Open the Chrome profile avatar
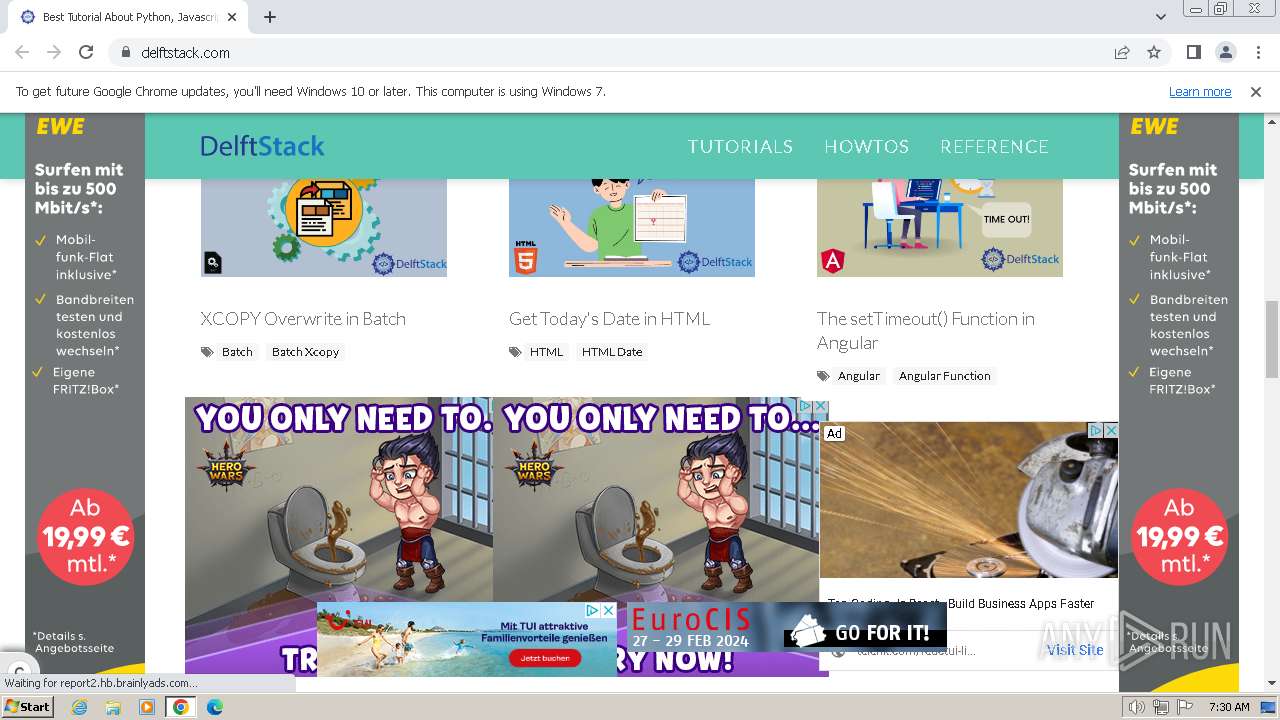 (1225, 52)
